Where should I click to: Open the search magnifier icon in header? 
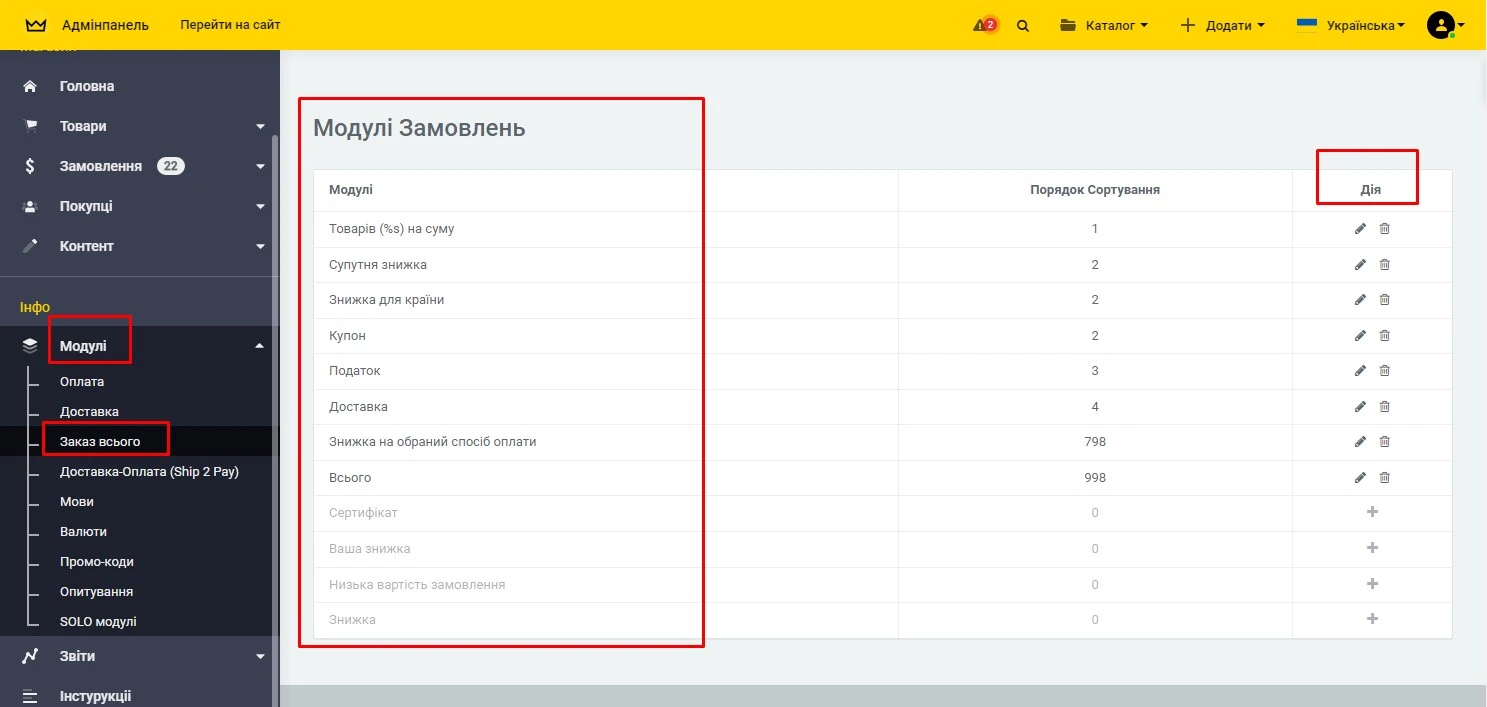(1022, 26)
